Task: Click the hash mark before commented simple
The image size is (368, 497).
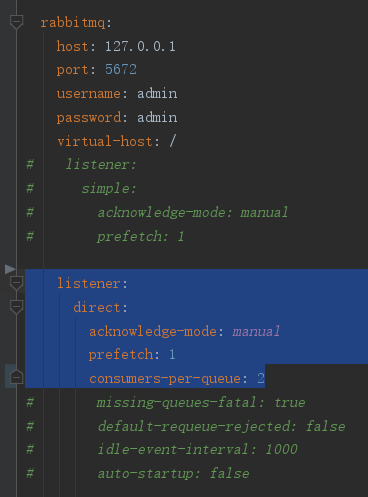Action: point(30,188)
